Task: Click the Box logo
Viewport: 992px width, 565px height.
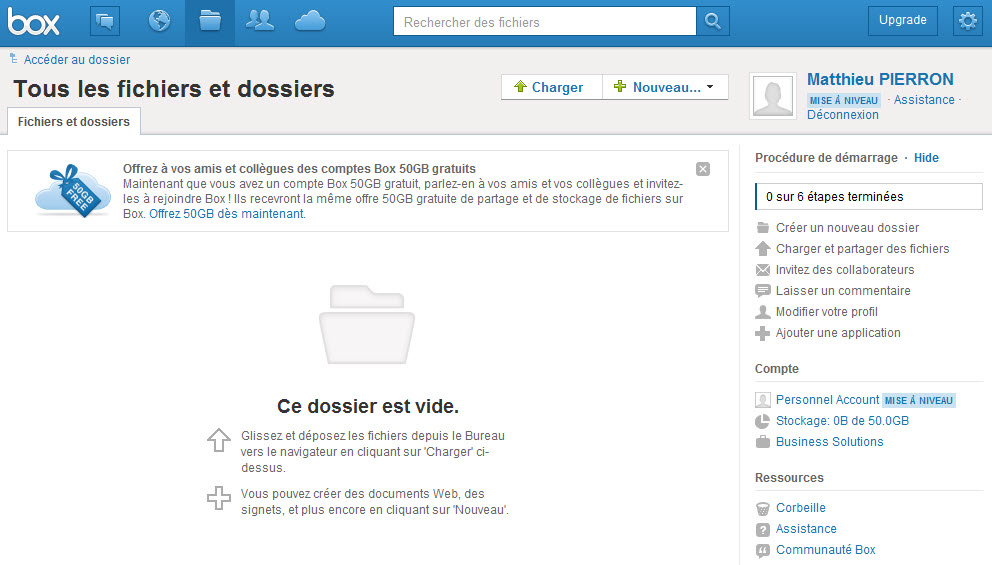Action: coord(34,22)
